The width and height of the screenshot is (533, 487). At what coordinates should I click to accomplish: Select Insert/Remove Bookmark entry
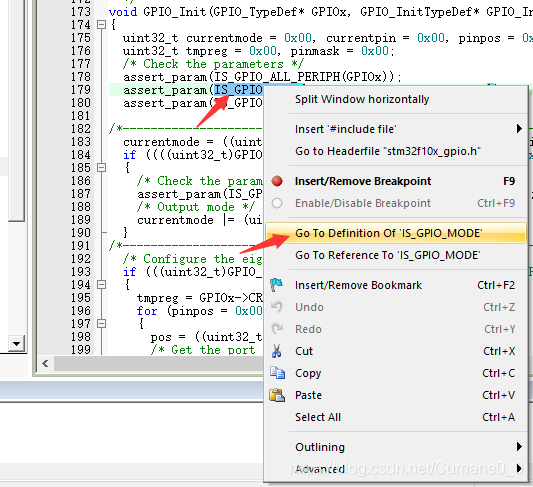(x=396, y=285)
